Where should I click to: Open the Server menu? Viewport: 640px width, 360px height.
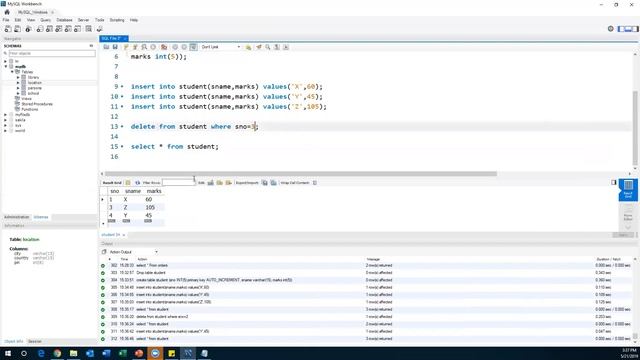83,20
